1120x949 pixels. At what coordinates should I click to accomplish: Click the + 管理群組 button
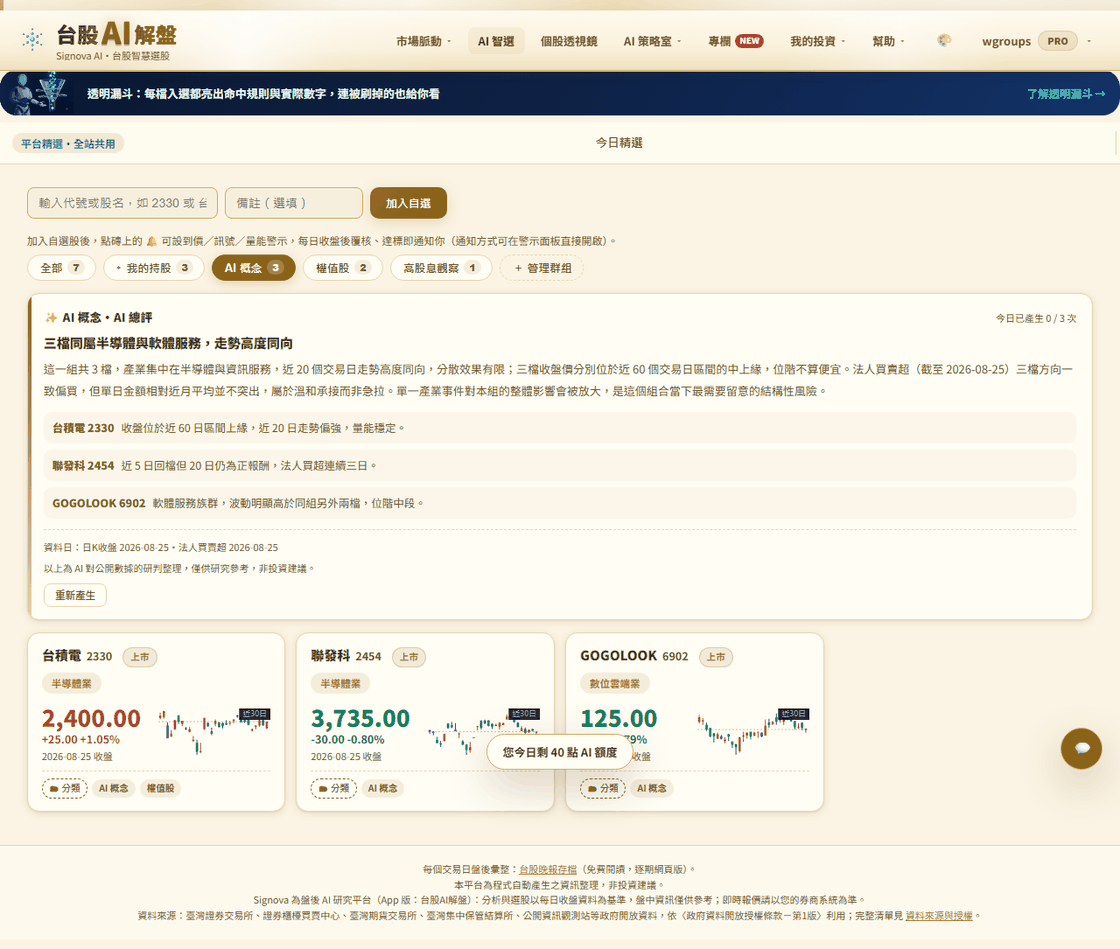542,268
